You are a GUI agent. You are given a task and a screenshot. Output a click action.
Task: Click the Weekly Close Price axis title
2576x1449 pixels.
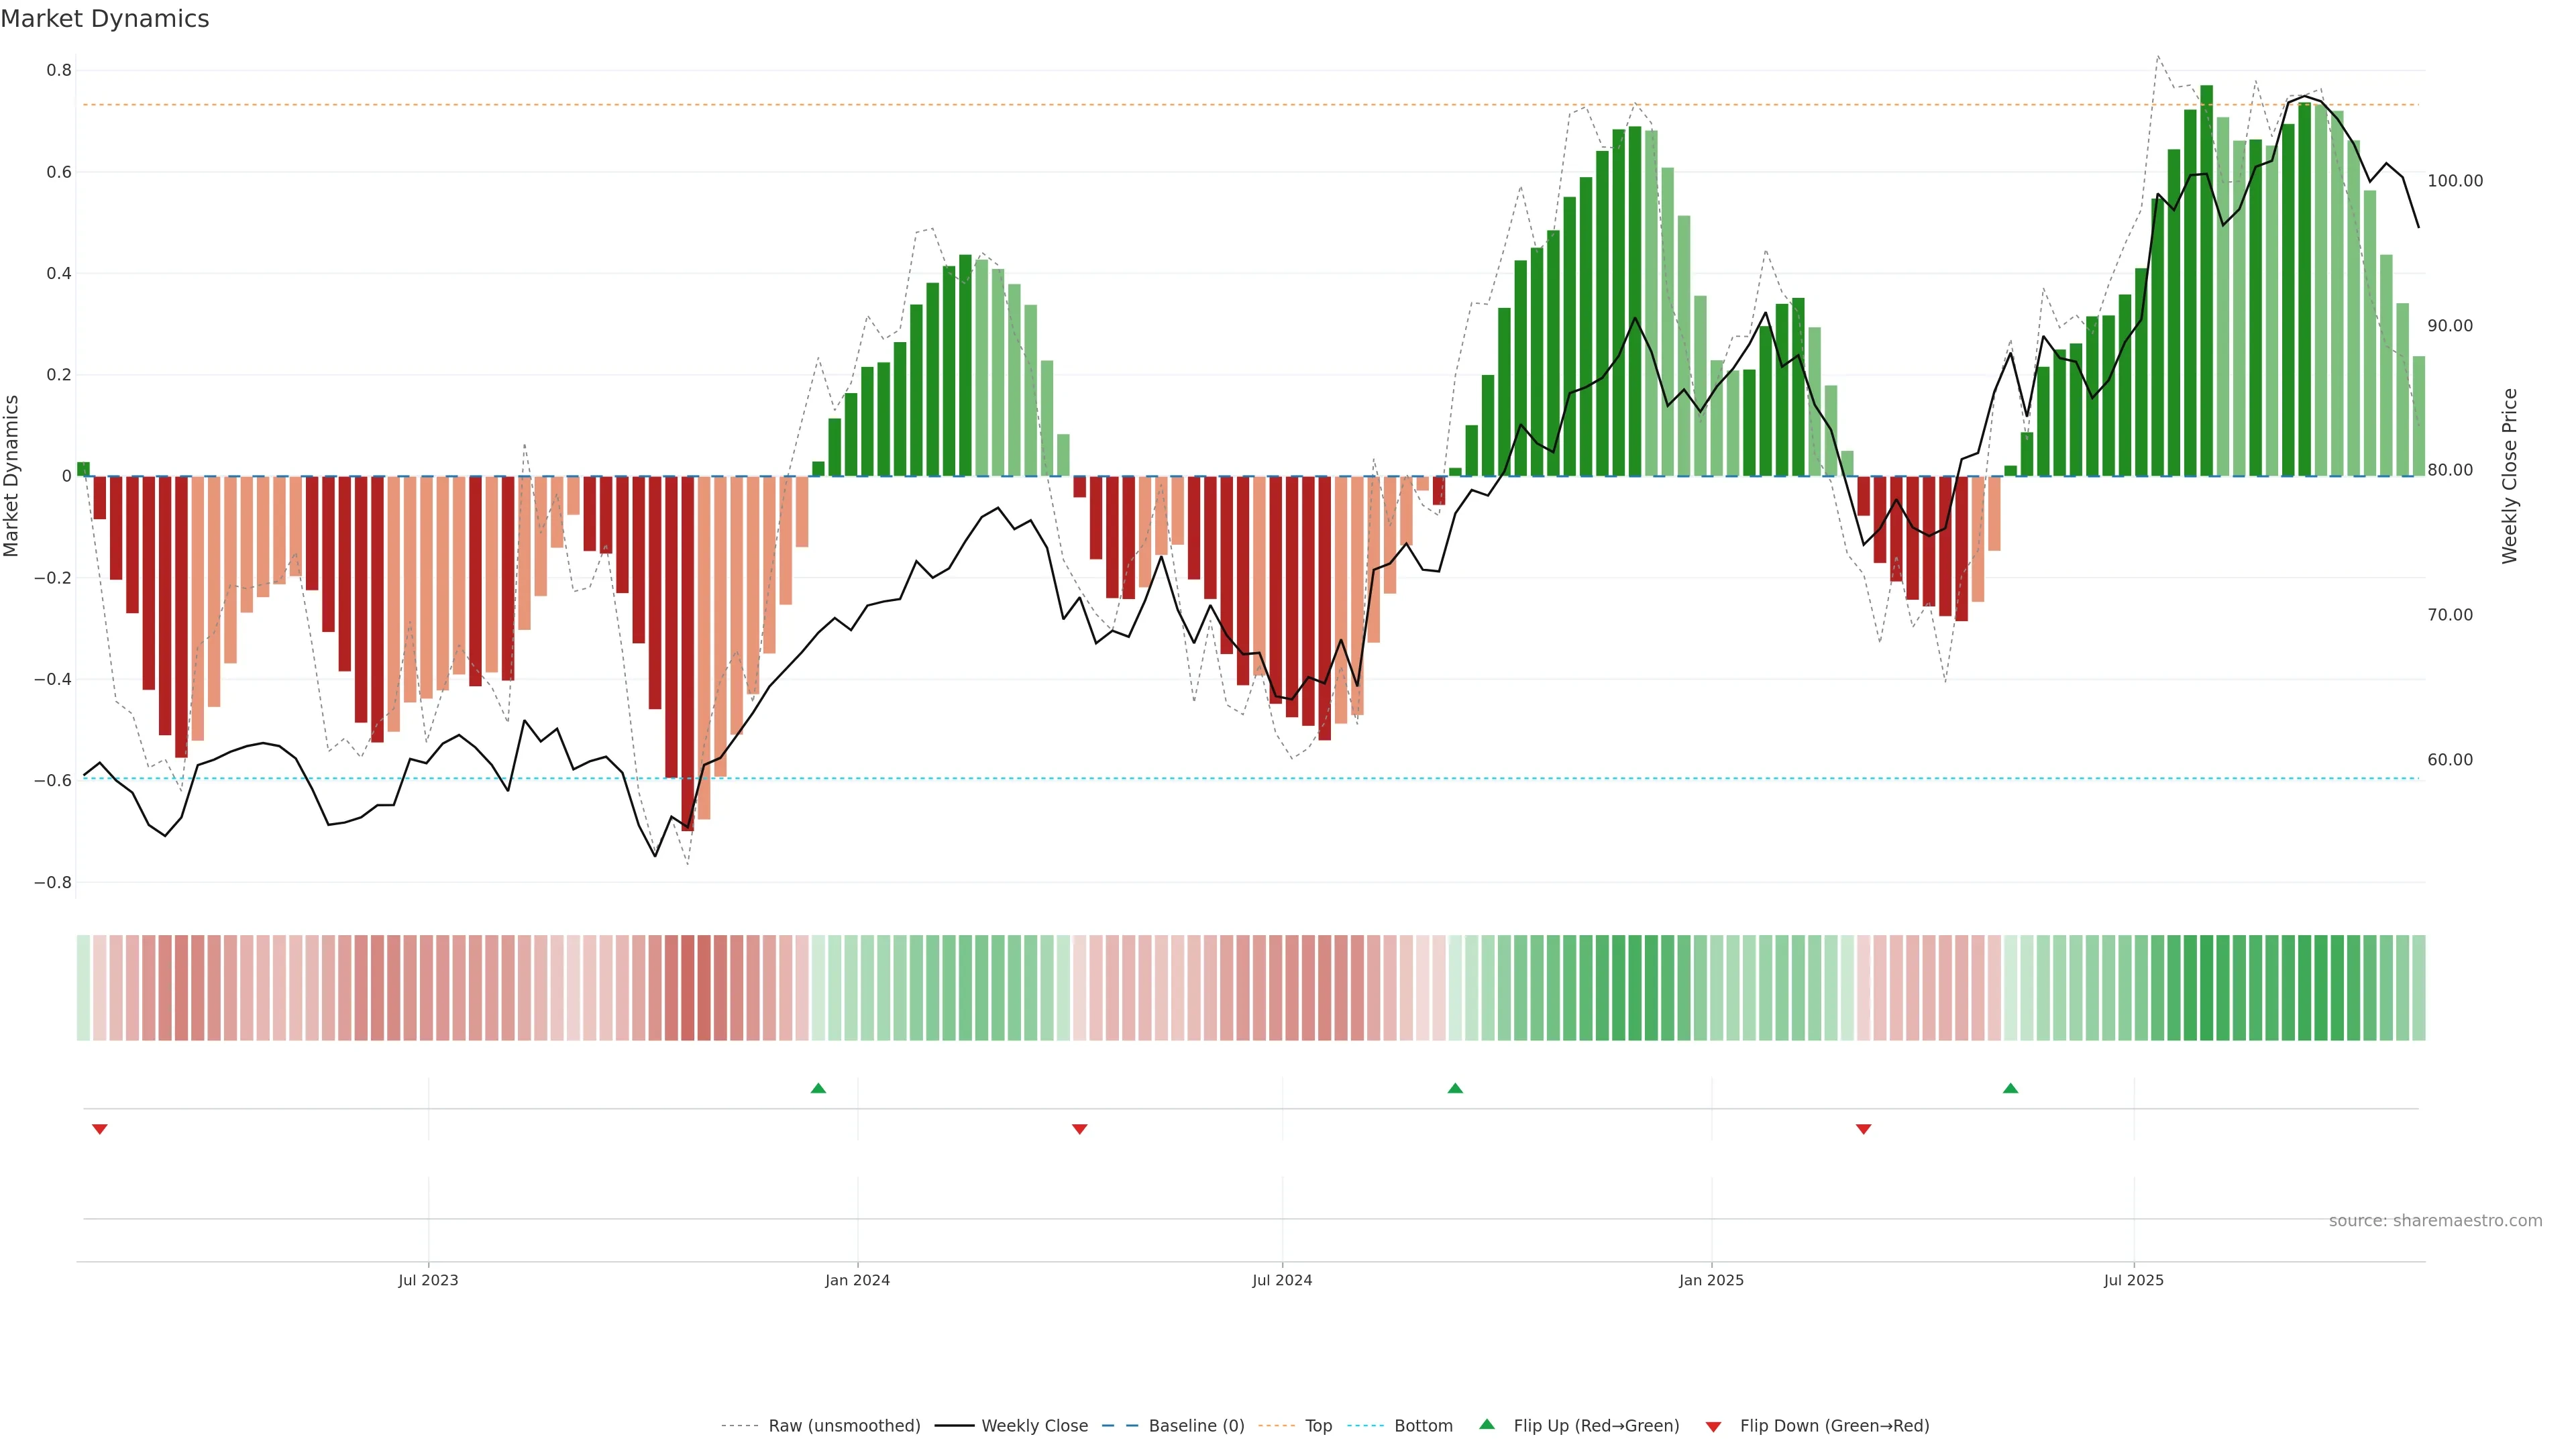pyautogui.click(x=2509, y=476)
